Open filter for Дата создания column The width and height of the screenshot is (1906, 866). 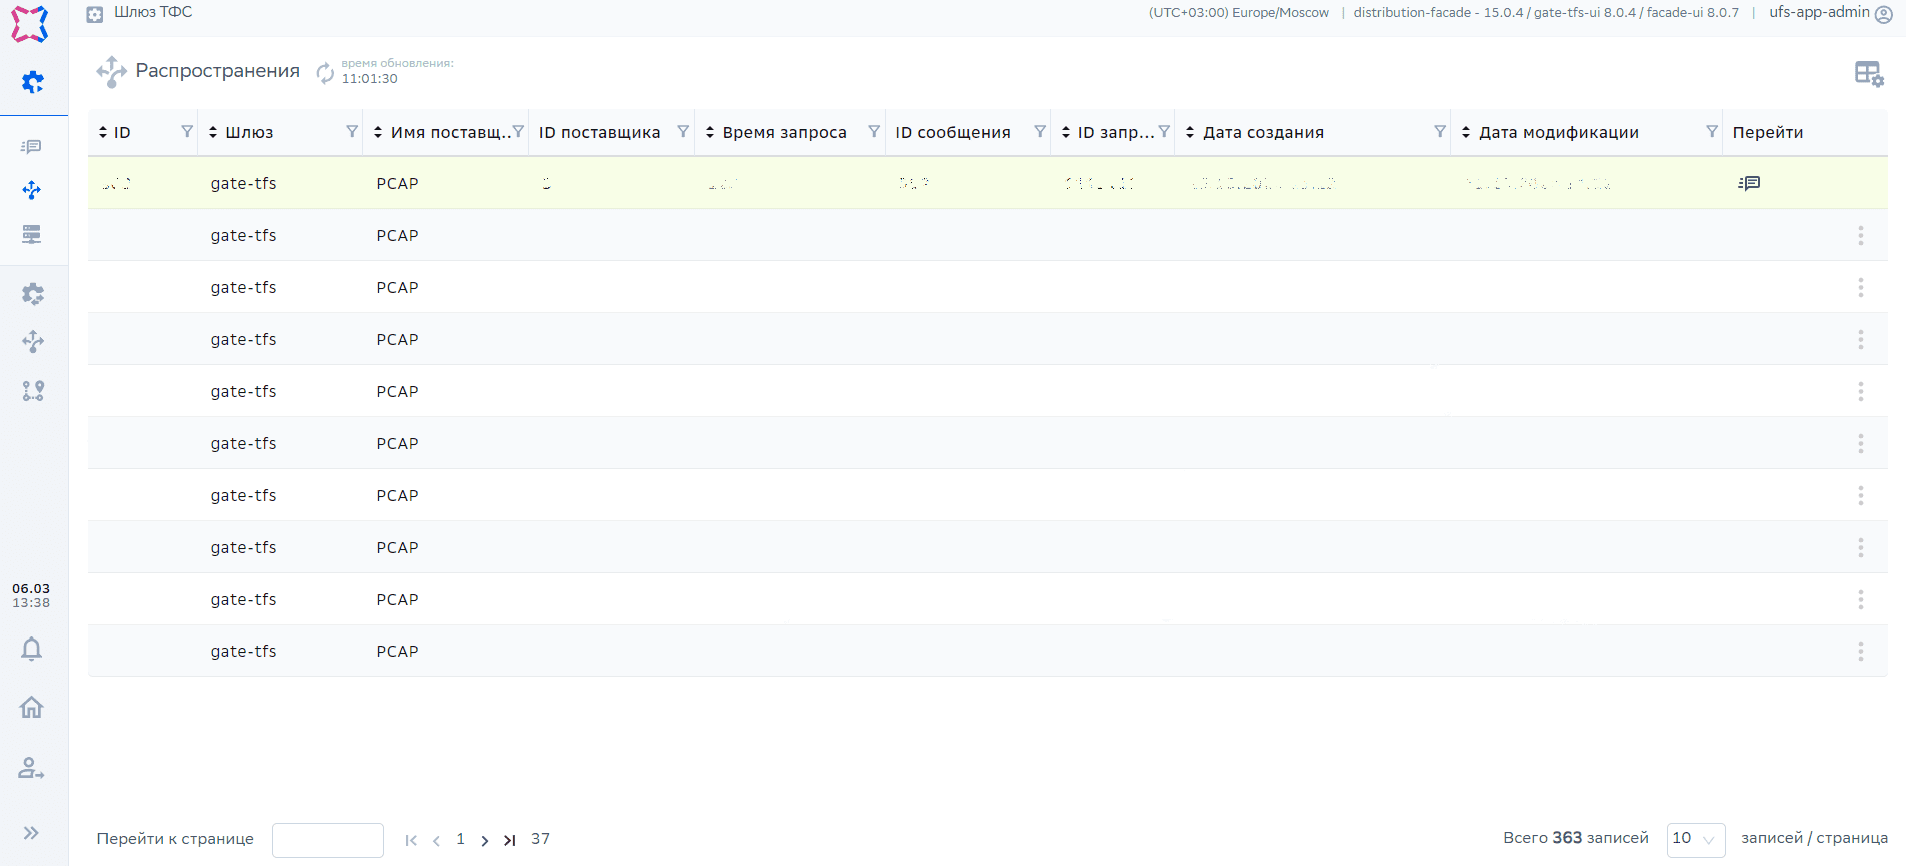pos(1440,132)
